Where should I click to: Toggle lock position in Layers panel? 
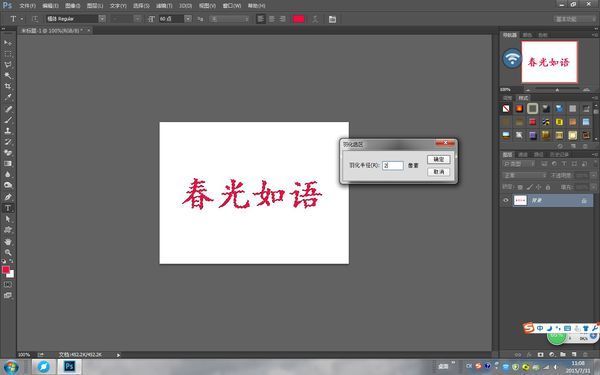click(539, 187)
